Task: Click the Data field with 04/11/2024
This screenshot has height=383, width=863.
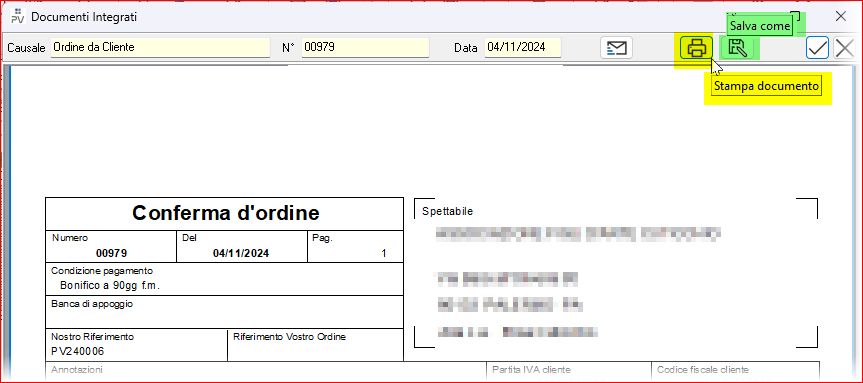Action: tap(522, 47)
